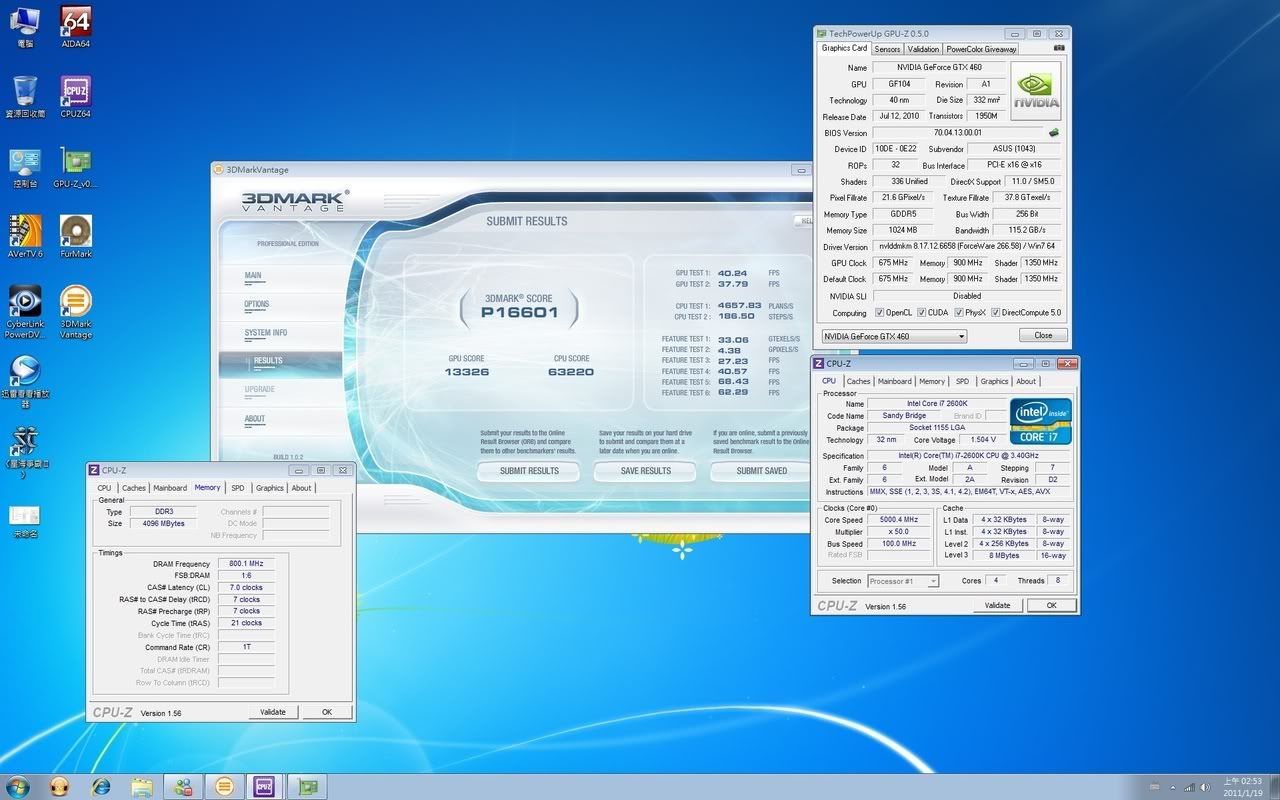Screen dimensions: 1280x800
Task: Open SPD tab in CPU-Z processor window
Action: (962, 381)
